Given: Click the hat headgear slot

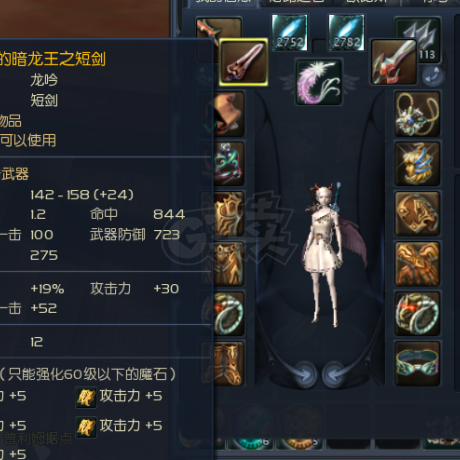Looking at the screenshot, I should point(229,114).
